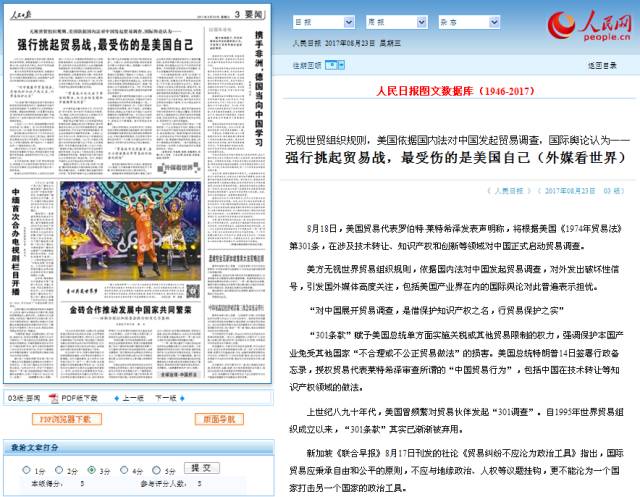Click the vertical 中缅首次合办电视剧栏目开播 headline
This screenshot has height=497, width=640.
pos(16,242)
